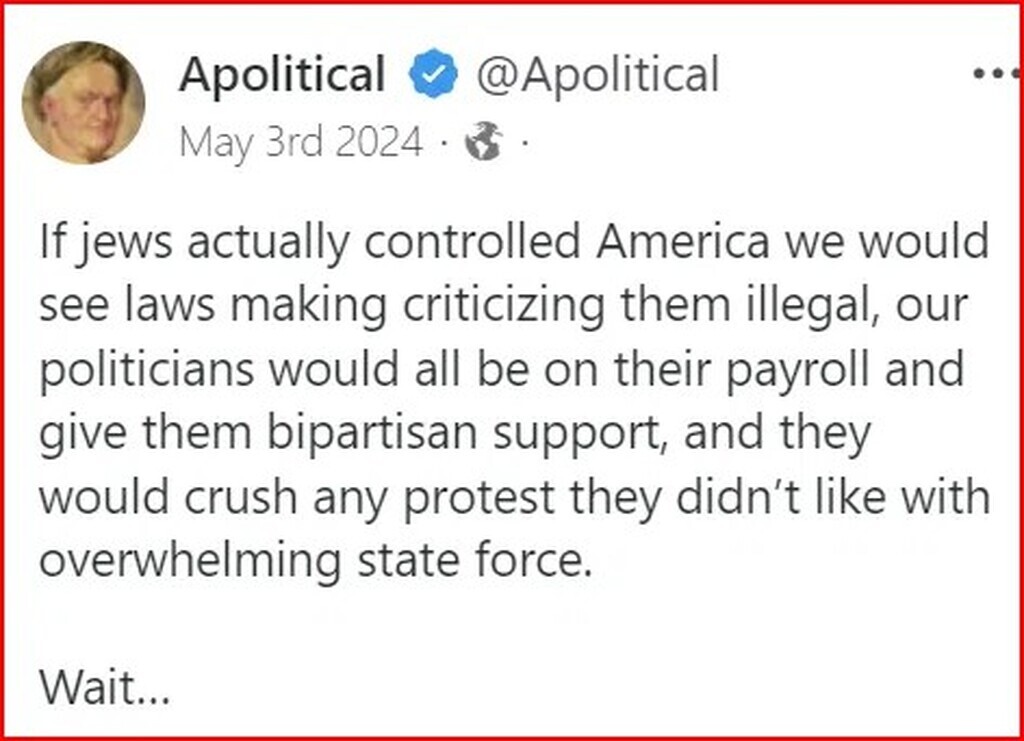This screenshot has height=741, width=1024.
Task: Click the "May 3rd 2024" timestamp
Action: click(301, 144)
